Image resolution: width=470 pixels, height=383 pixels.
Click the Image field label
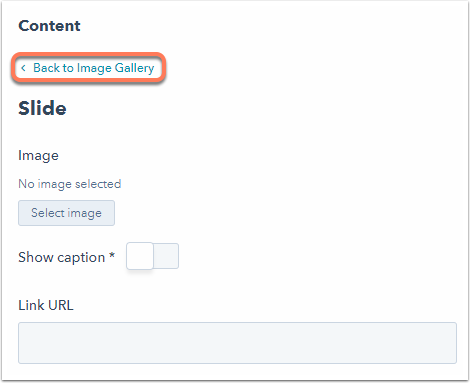pos(38,156)
